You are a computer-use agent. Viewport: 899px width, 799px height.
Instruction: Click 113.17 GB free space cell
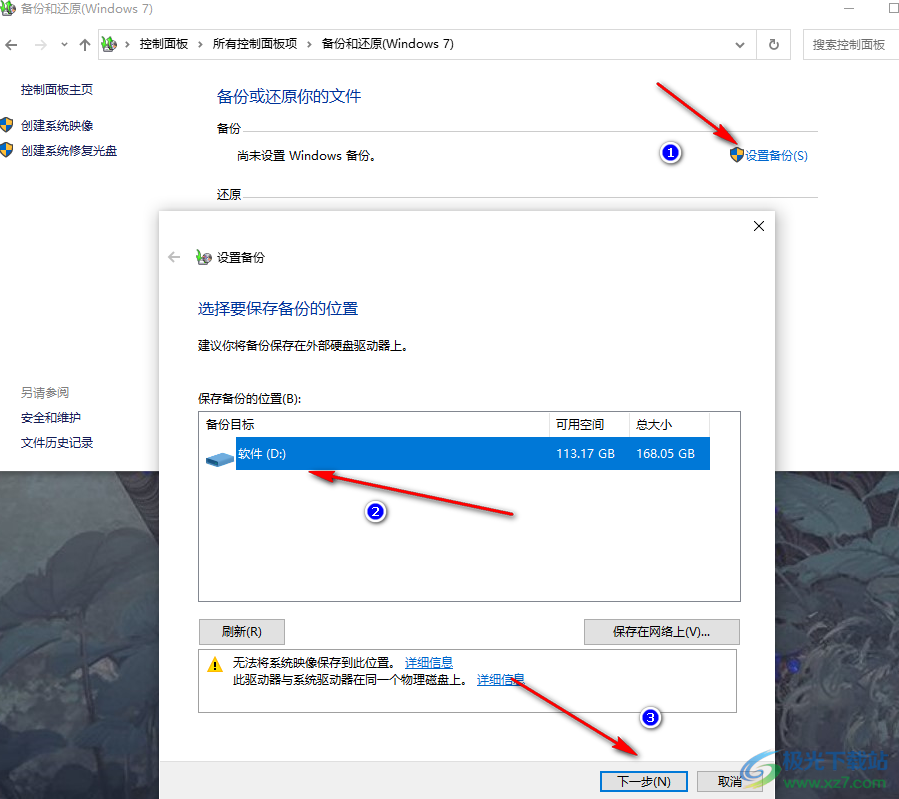585,454
